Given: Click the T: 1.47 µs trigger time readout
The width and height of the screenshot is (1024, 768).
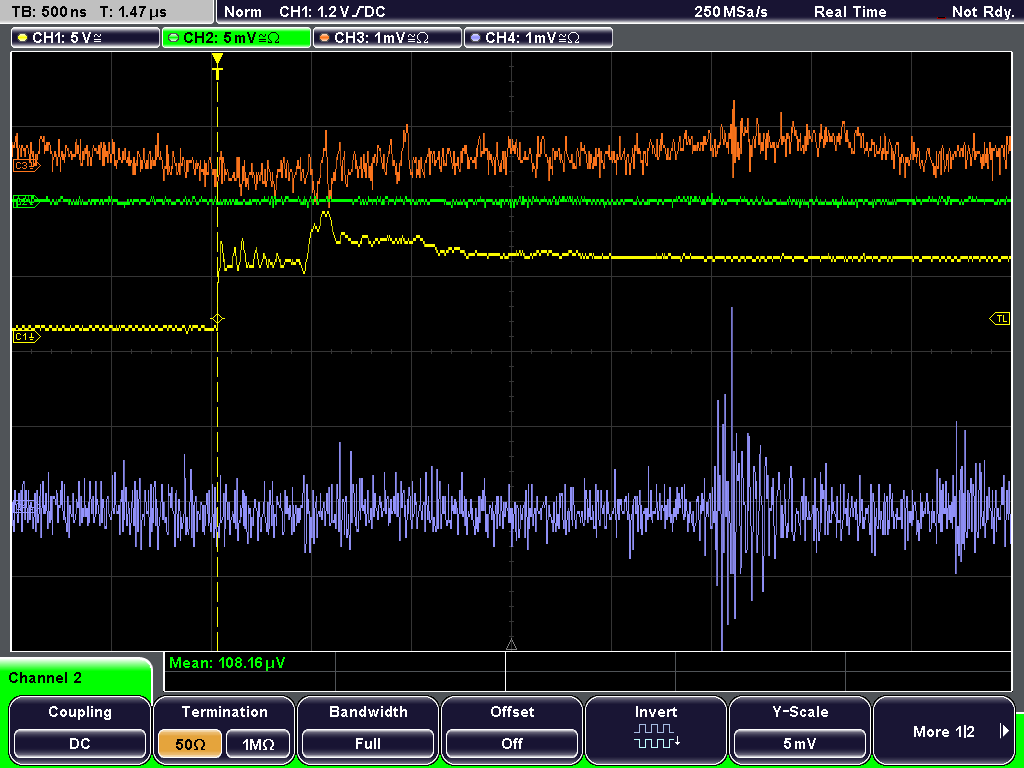Looking at the screenshot, I should (x=133, y=12).
